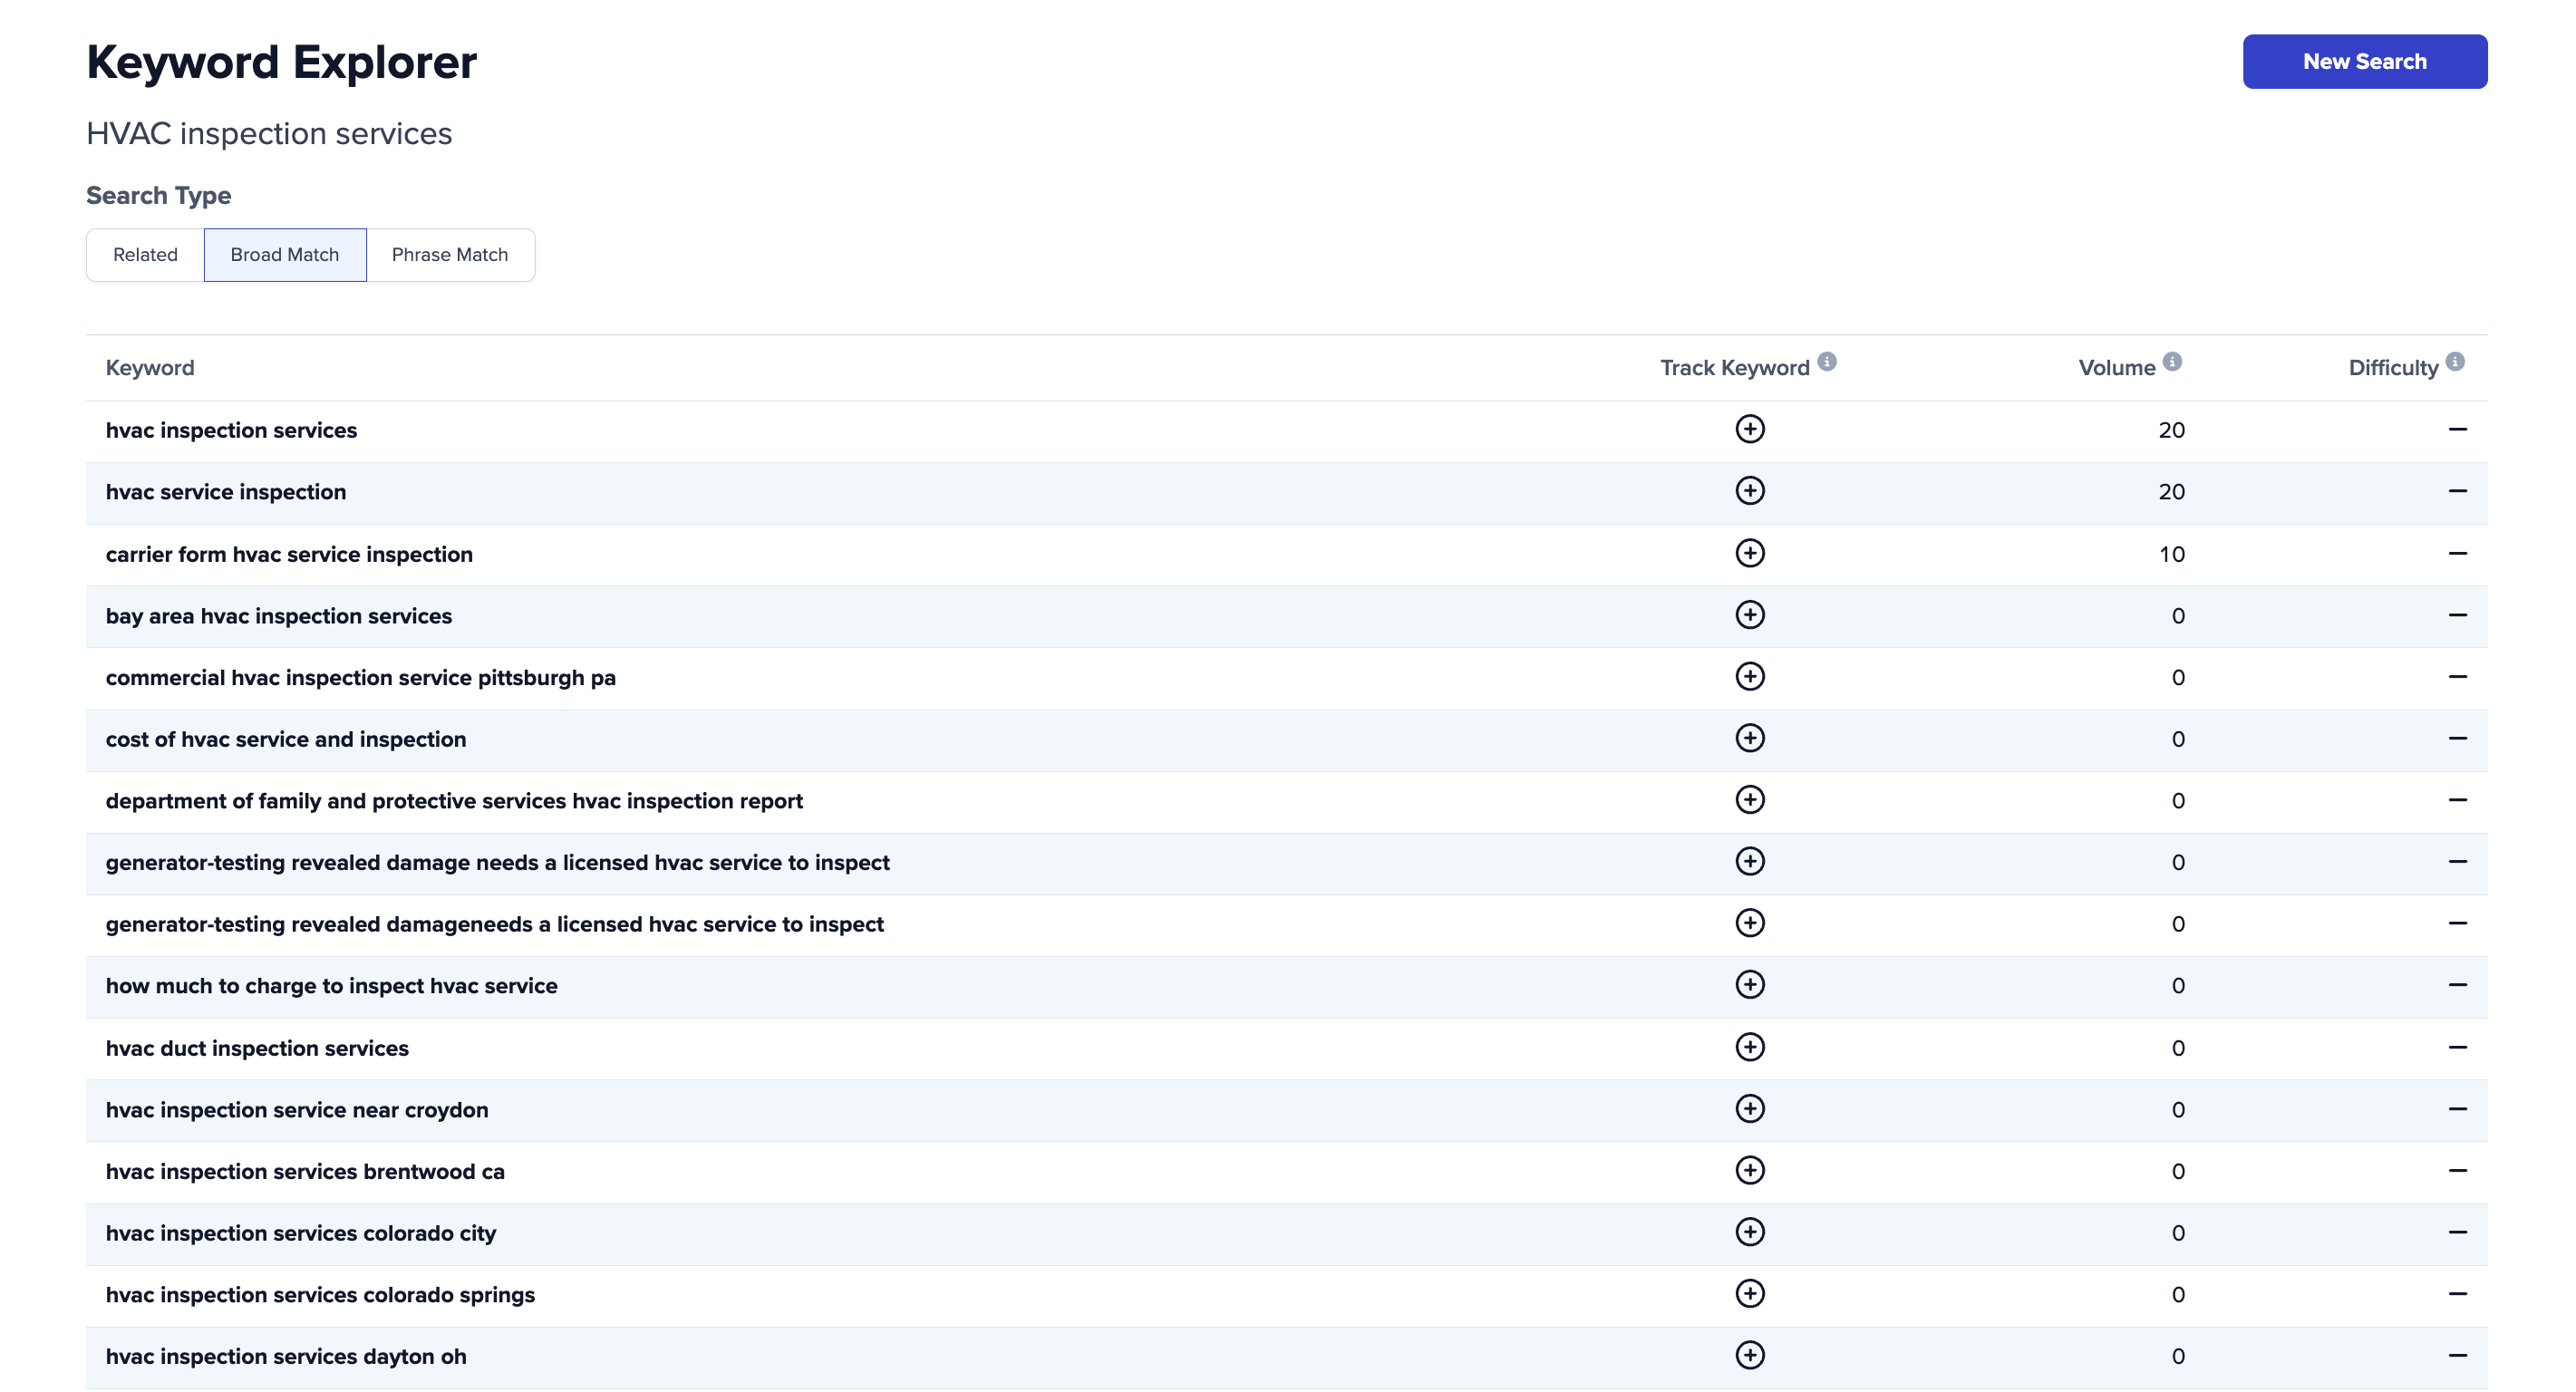Viewport: 2576px width, 1392px height.
Task: Open Difficulty column info icon
Action: coord(2455,361)
